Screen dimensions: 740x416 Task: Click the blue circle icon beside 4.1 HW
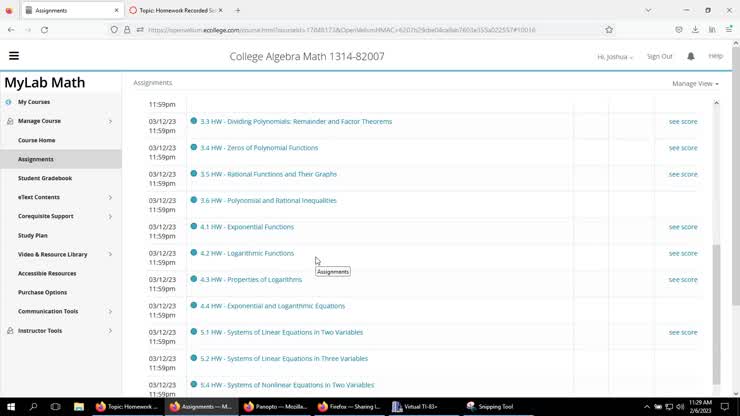click(194, 227)
